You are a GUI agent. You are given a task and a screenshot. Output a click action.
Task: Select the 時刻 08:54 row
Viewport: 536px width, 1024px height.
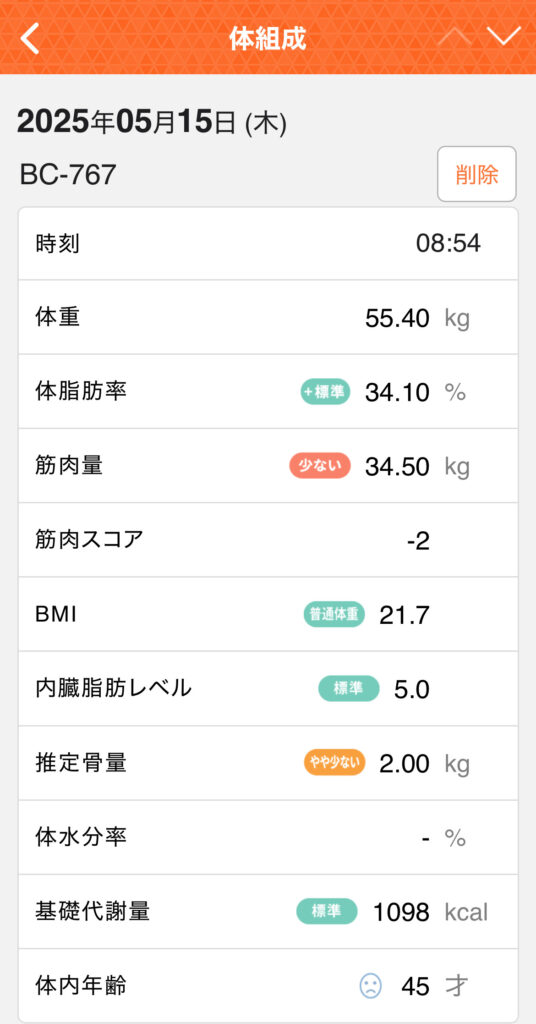coord(268,244)
